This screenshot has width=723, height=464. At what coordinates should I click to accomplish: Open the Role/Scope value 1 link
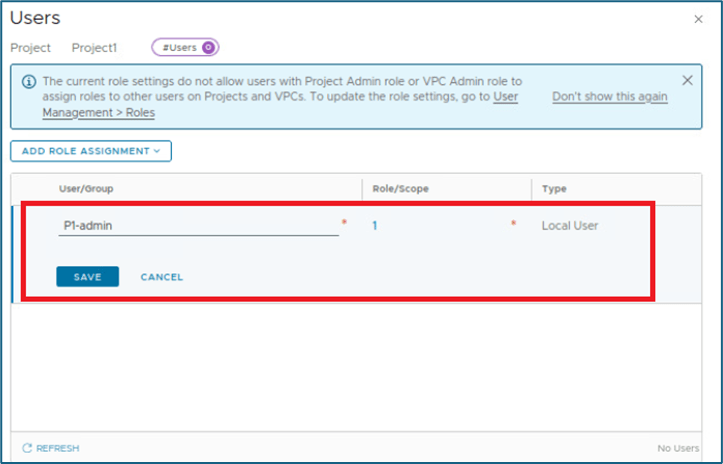pyautogui.click(x=375, y=226)
